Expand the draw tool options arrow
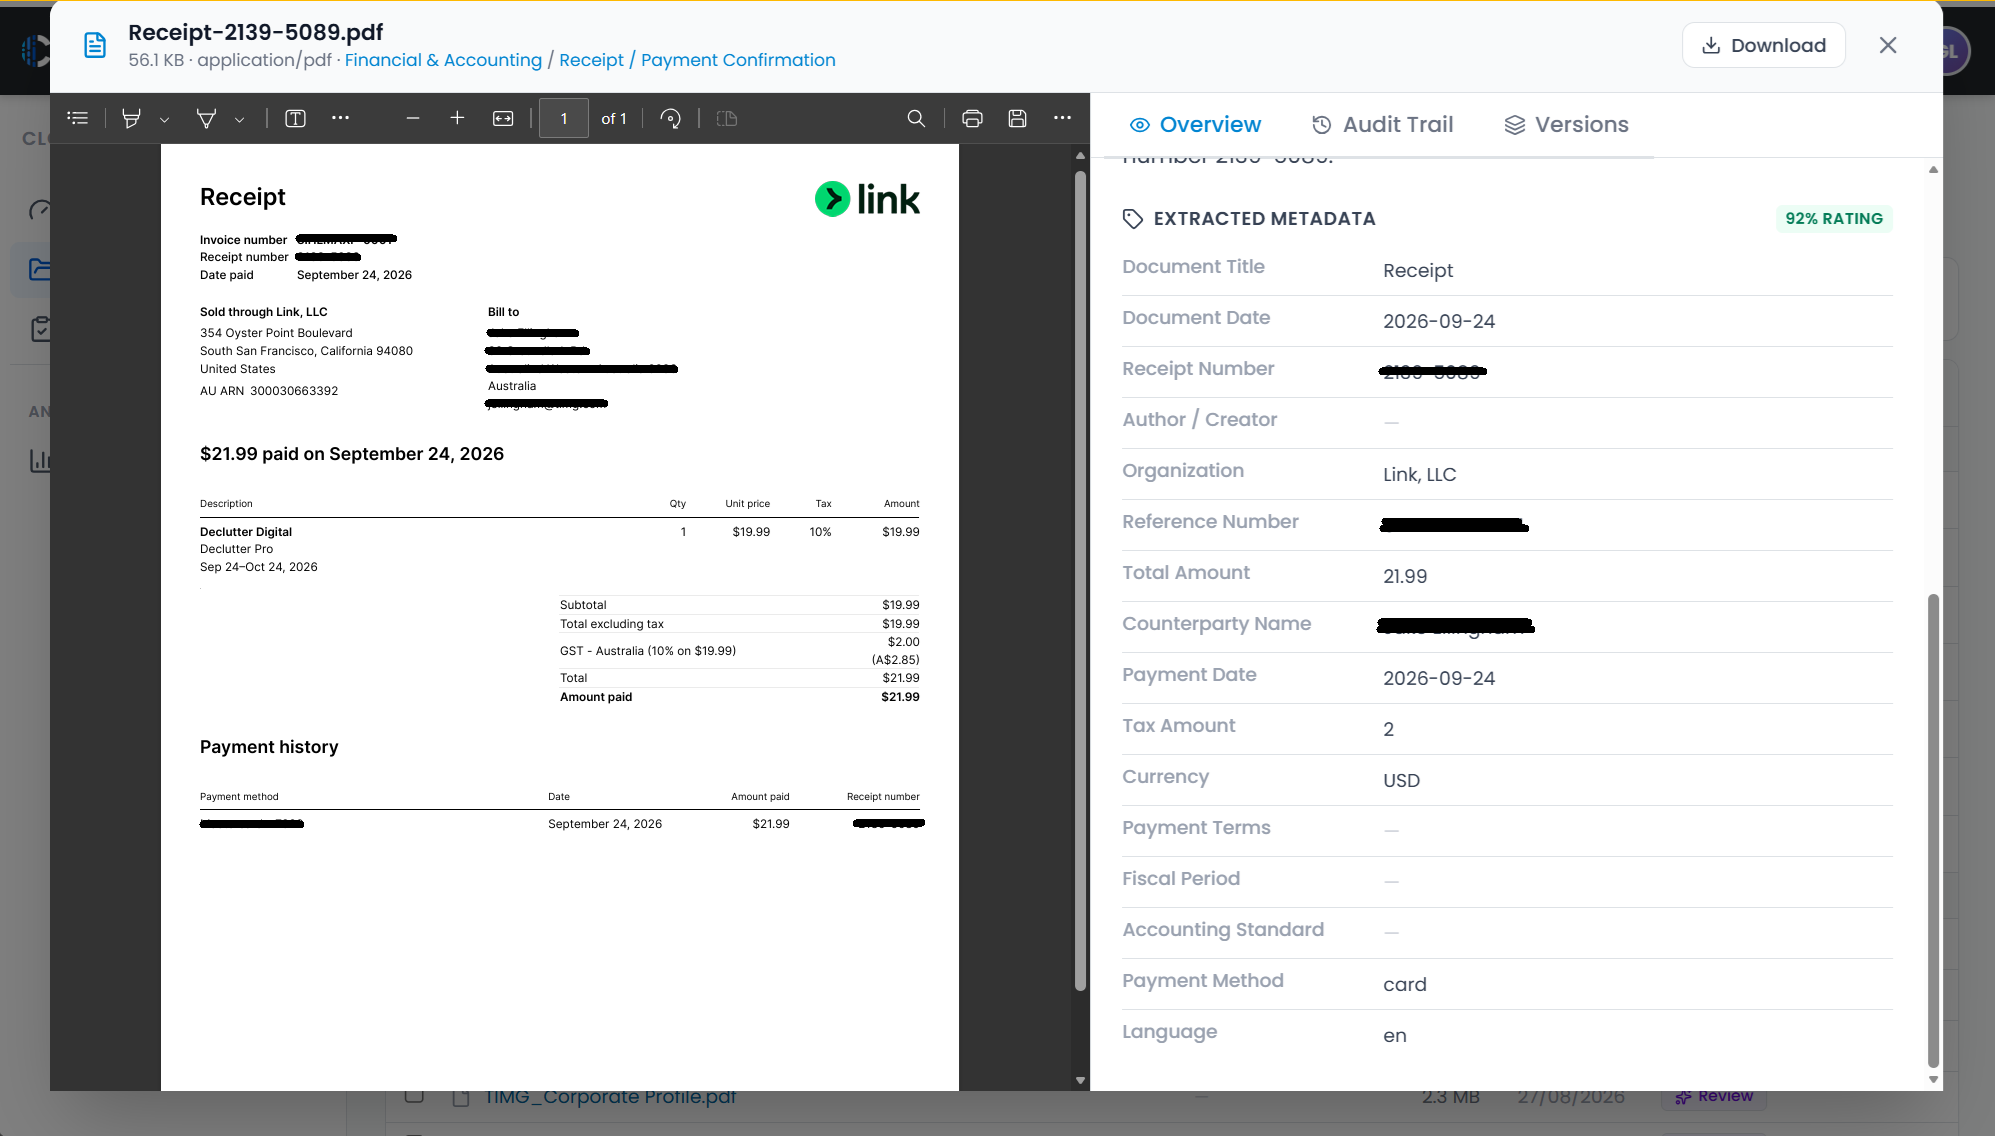Screen dimensions: 1995x1136 pos(239,119)
